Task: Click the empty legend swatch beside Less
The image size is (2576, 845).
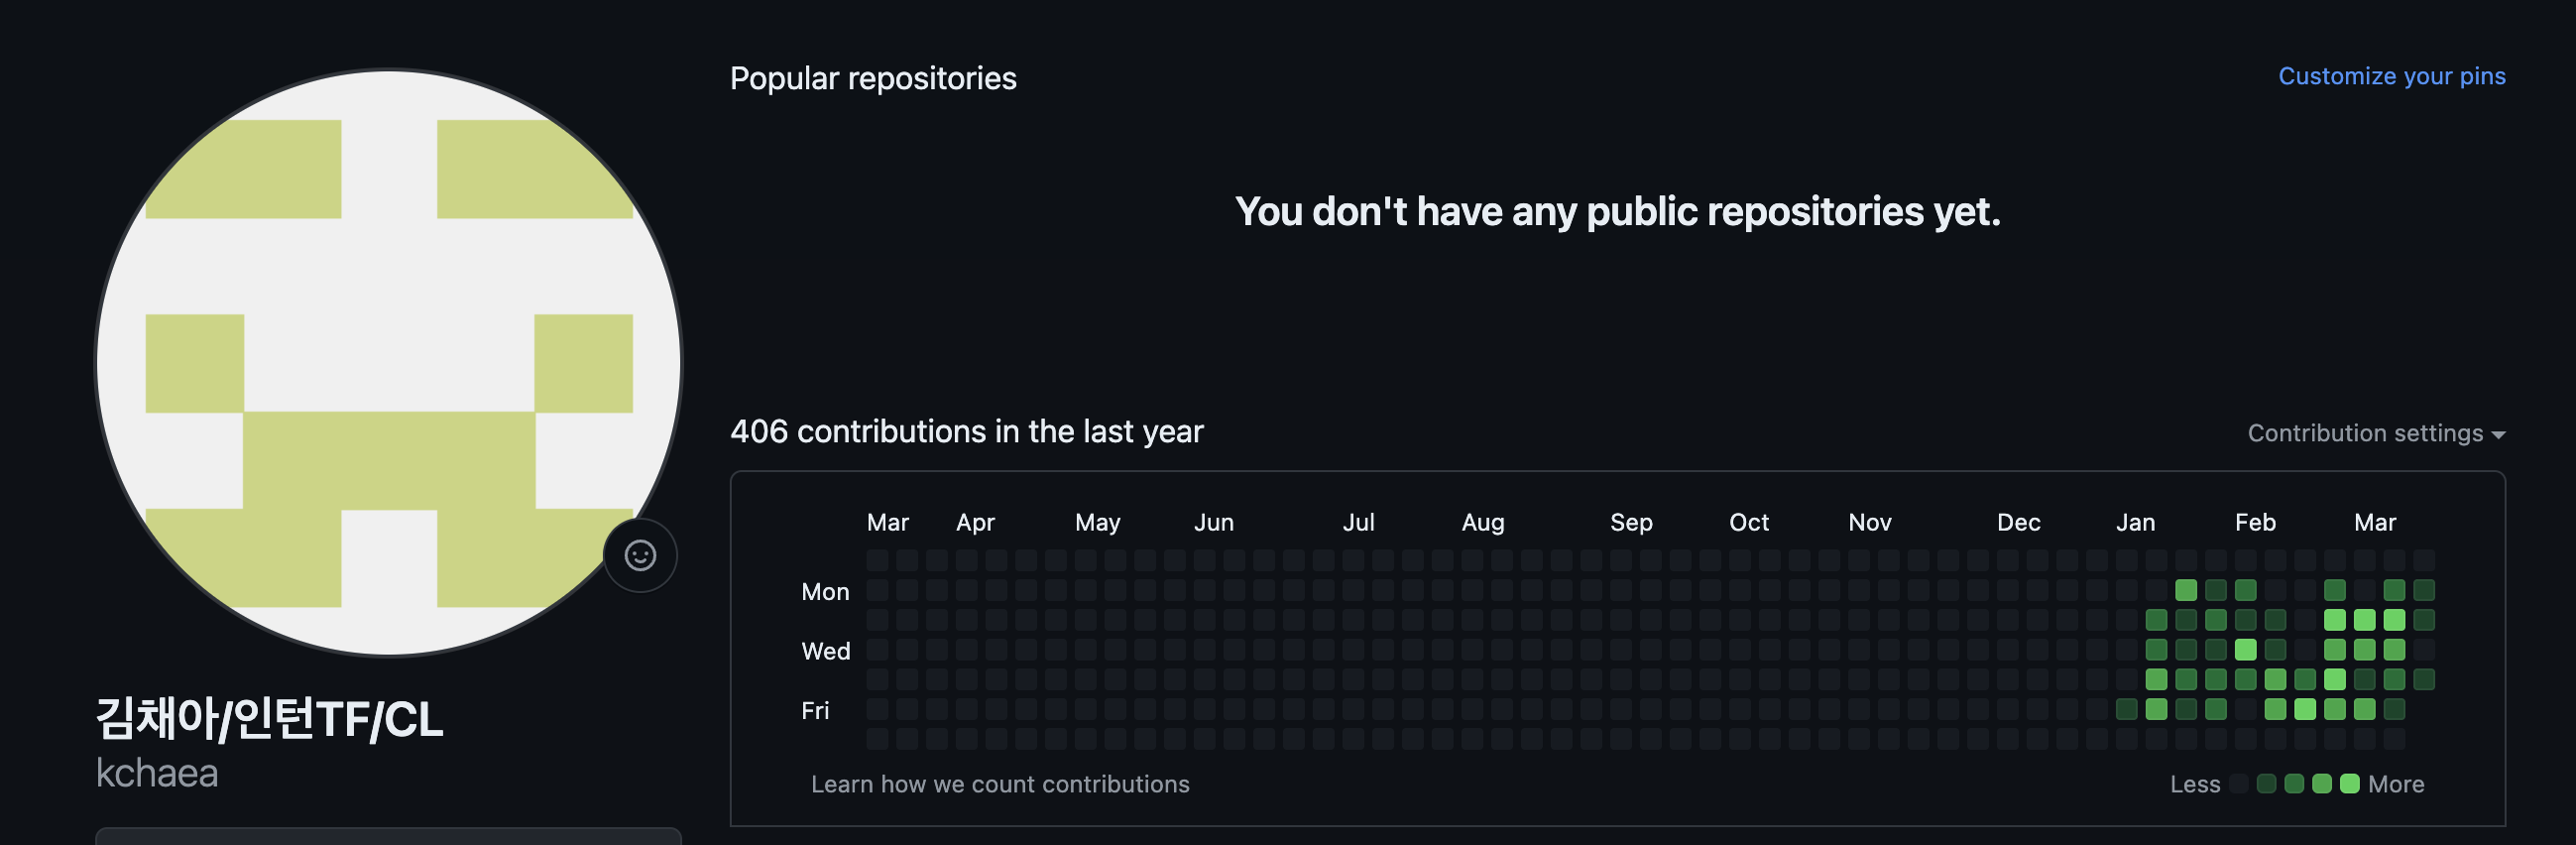Action: pyautogui.click(x=2239, y=784)
